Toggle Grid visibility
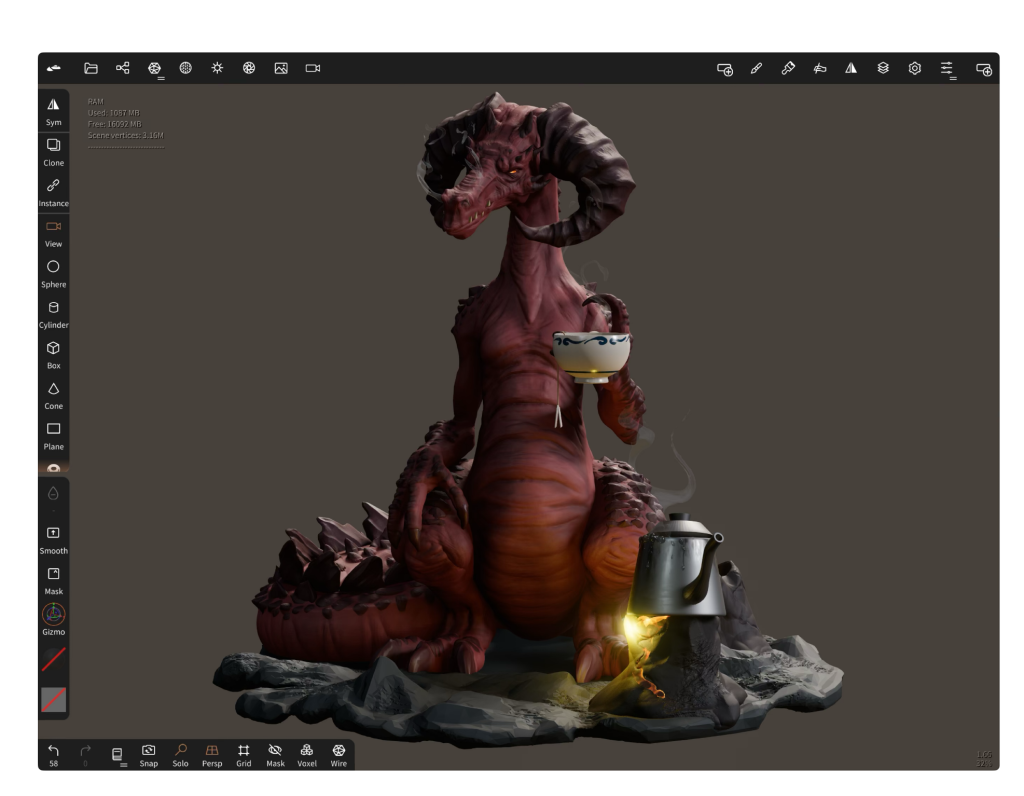This screenshot has height=796, width=1024. [243, 754]
